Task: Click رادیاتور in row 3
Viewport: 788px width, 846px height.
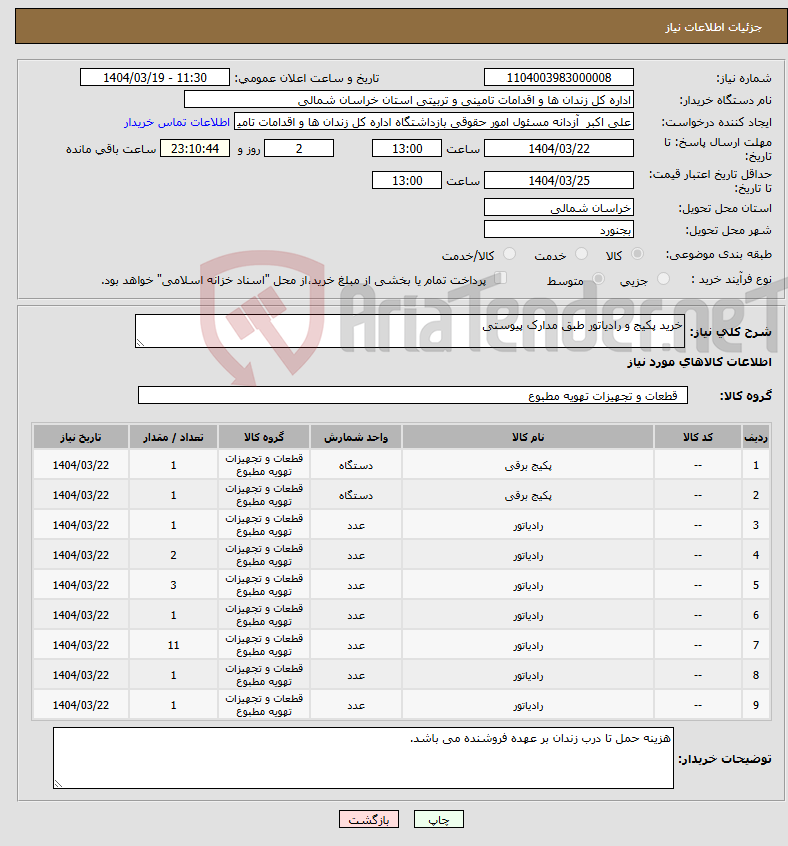Action: (528, 526)
